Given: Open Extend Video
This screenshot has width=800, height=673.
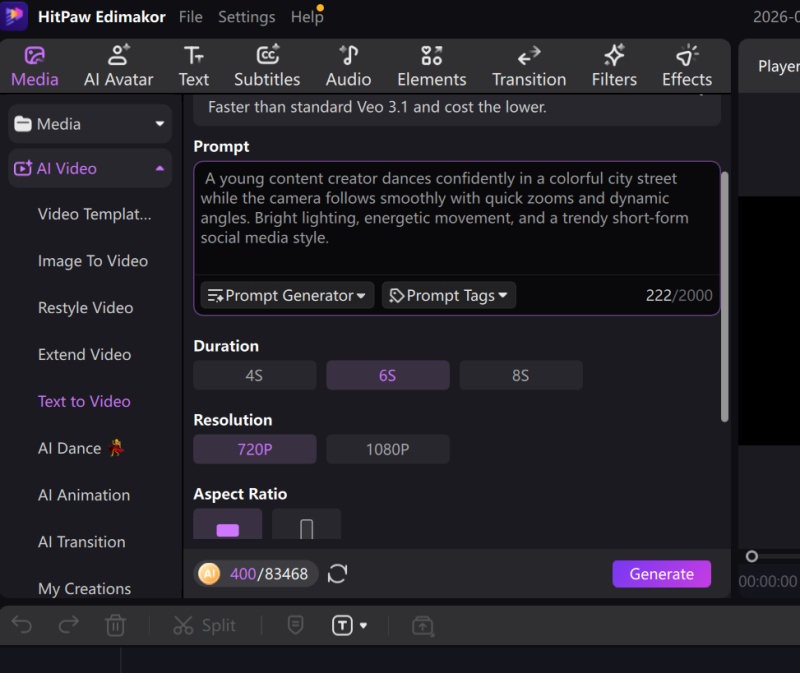Looking at the screenshot, I should coord(84,355).
